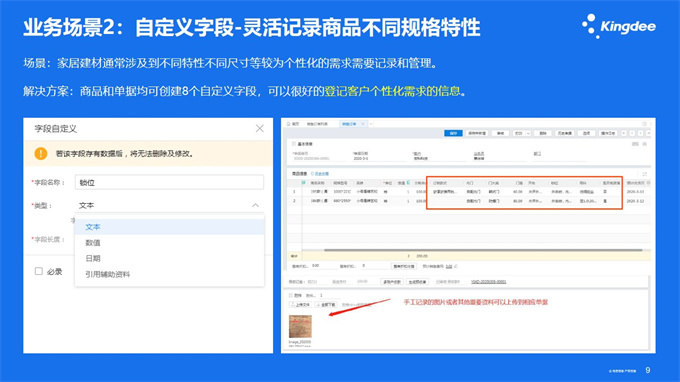Close the 字段自定义 dialog with X
This screenshot has width=680, height=382.
point(259,128)
